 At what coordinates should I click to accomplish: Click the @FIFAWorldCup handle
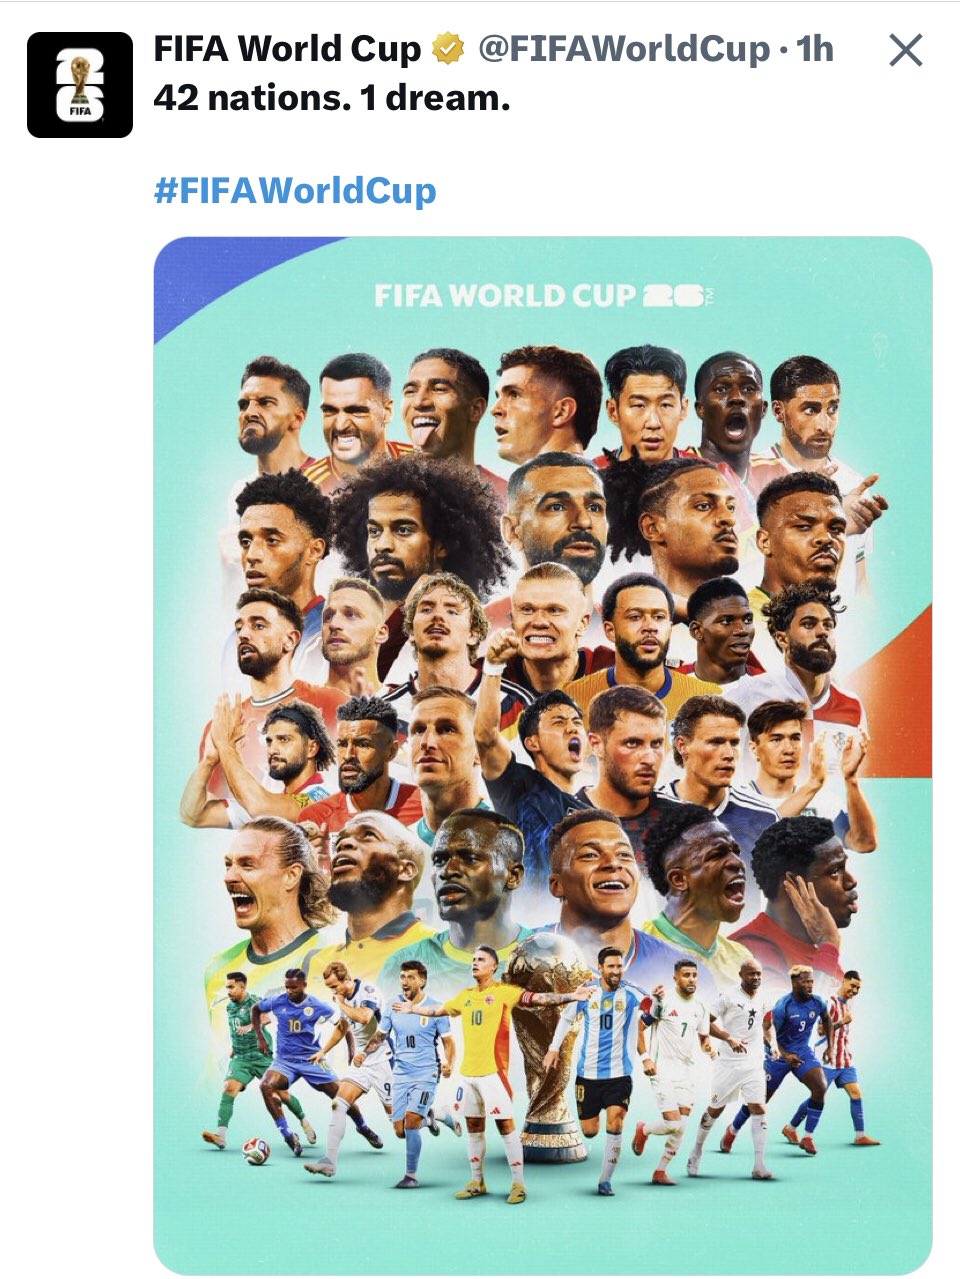[x=624, y=49]
